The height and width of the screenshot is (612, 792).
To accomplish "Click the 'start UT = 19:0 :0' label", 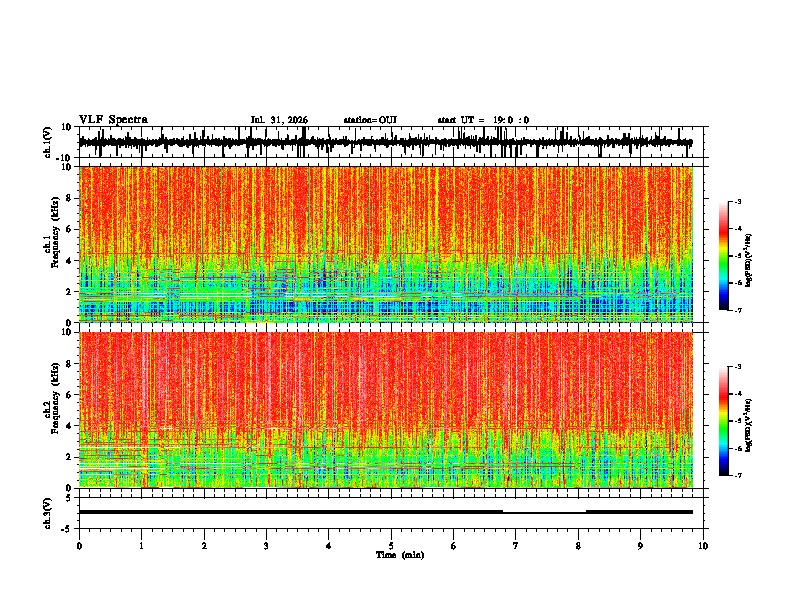I will click(x=483, y=120).
